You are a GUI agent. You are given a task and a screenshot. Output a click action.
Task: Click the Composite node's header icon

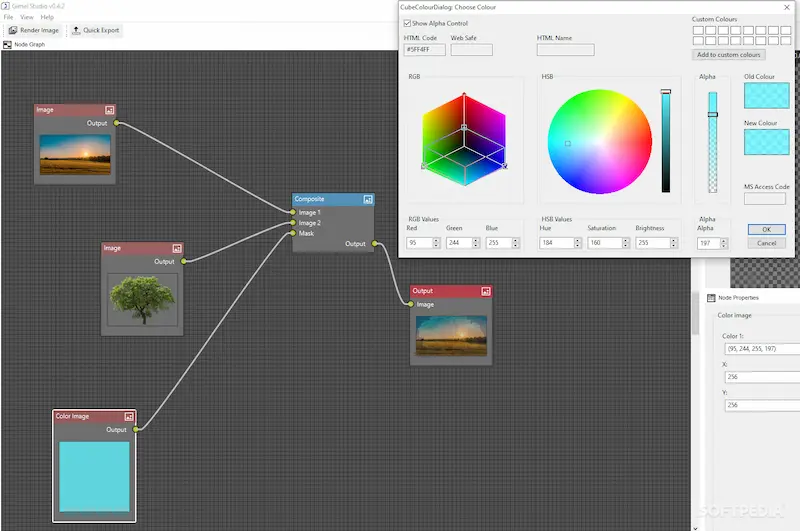tap(368, 199)
